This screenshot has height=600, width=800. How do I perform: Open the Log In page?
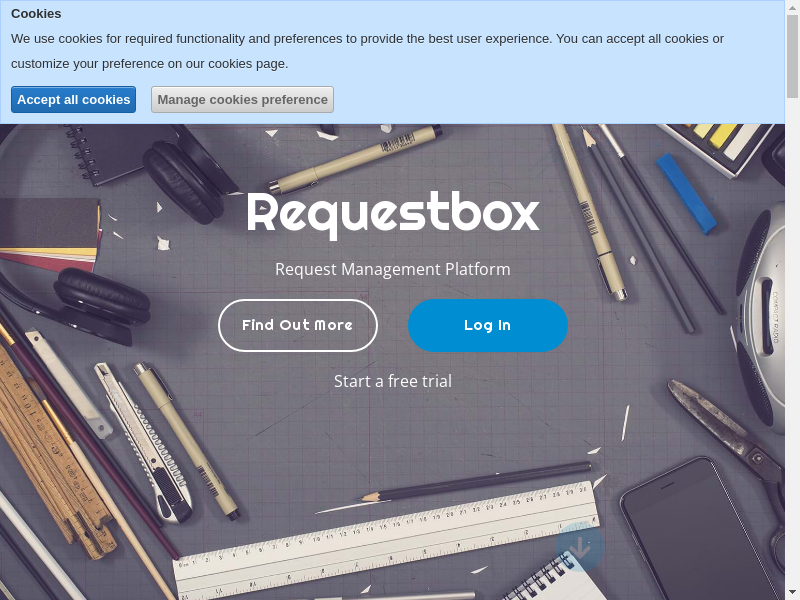click(x=487, y=325)
